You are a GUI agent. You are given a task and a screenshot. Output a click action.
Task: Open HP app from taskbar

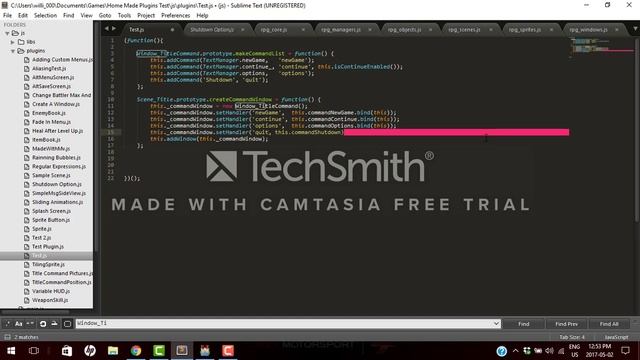click(x=90, y=351)
